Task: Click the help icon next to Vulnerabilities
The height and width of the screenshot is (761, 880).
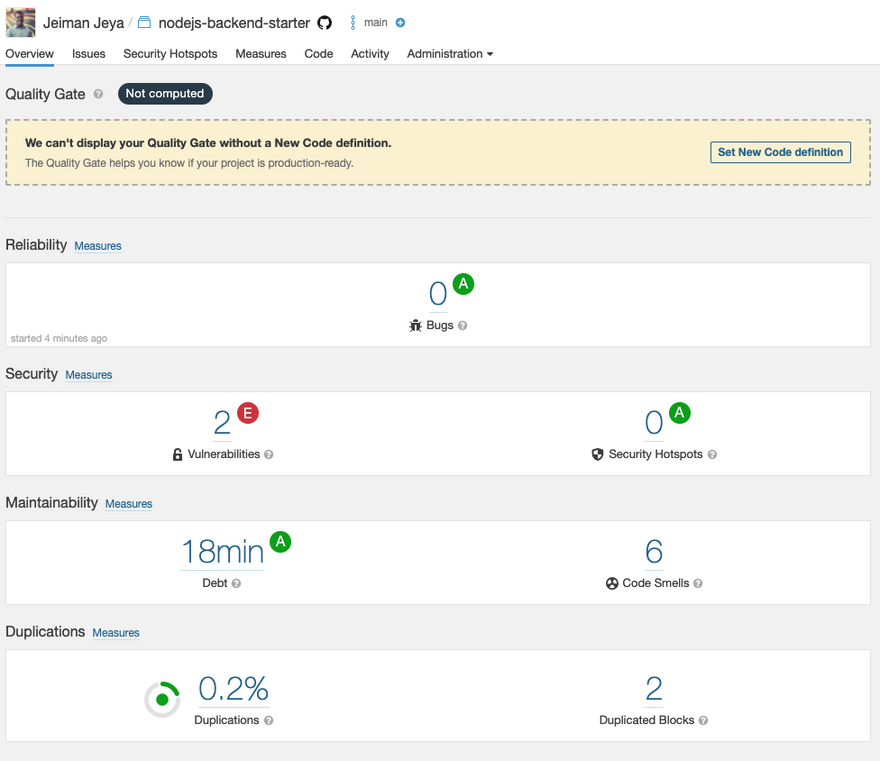Action: 269,455
